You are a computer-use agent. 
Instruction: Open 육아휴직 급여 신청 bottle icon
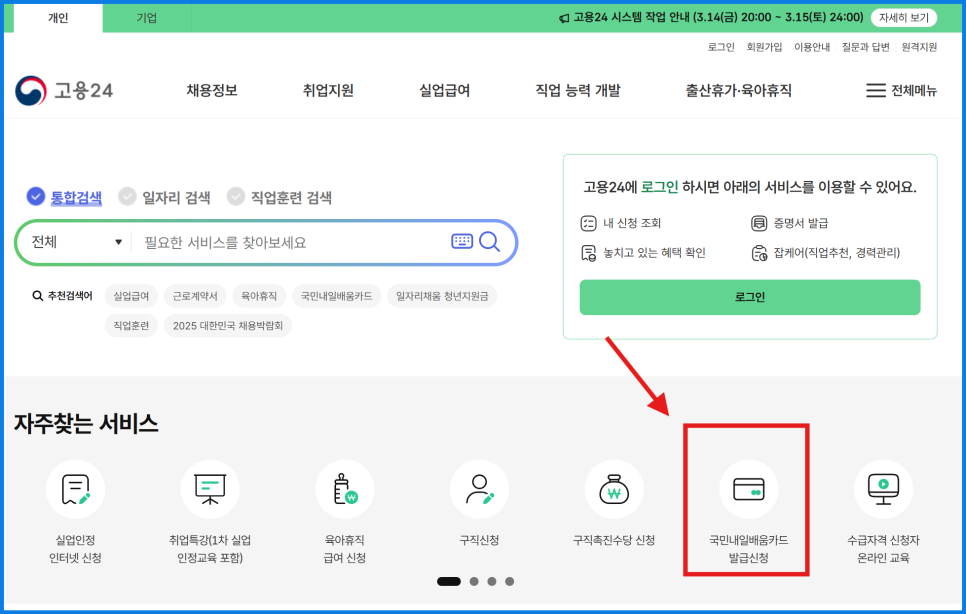345,489
